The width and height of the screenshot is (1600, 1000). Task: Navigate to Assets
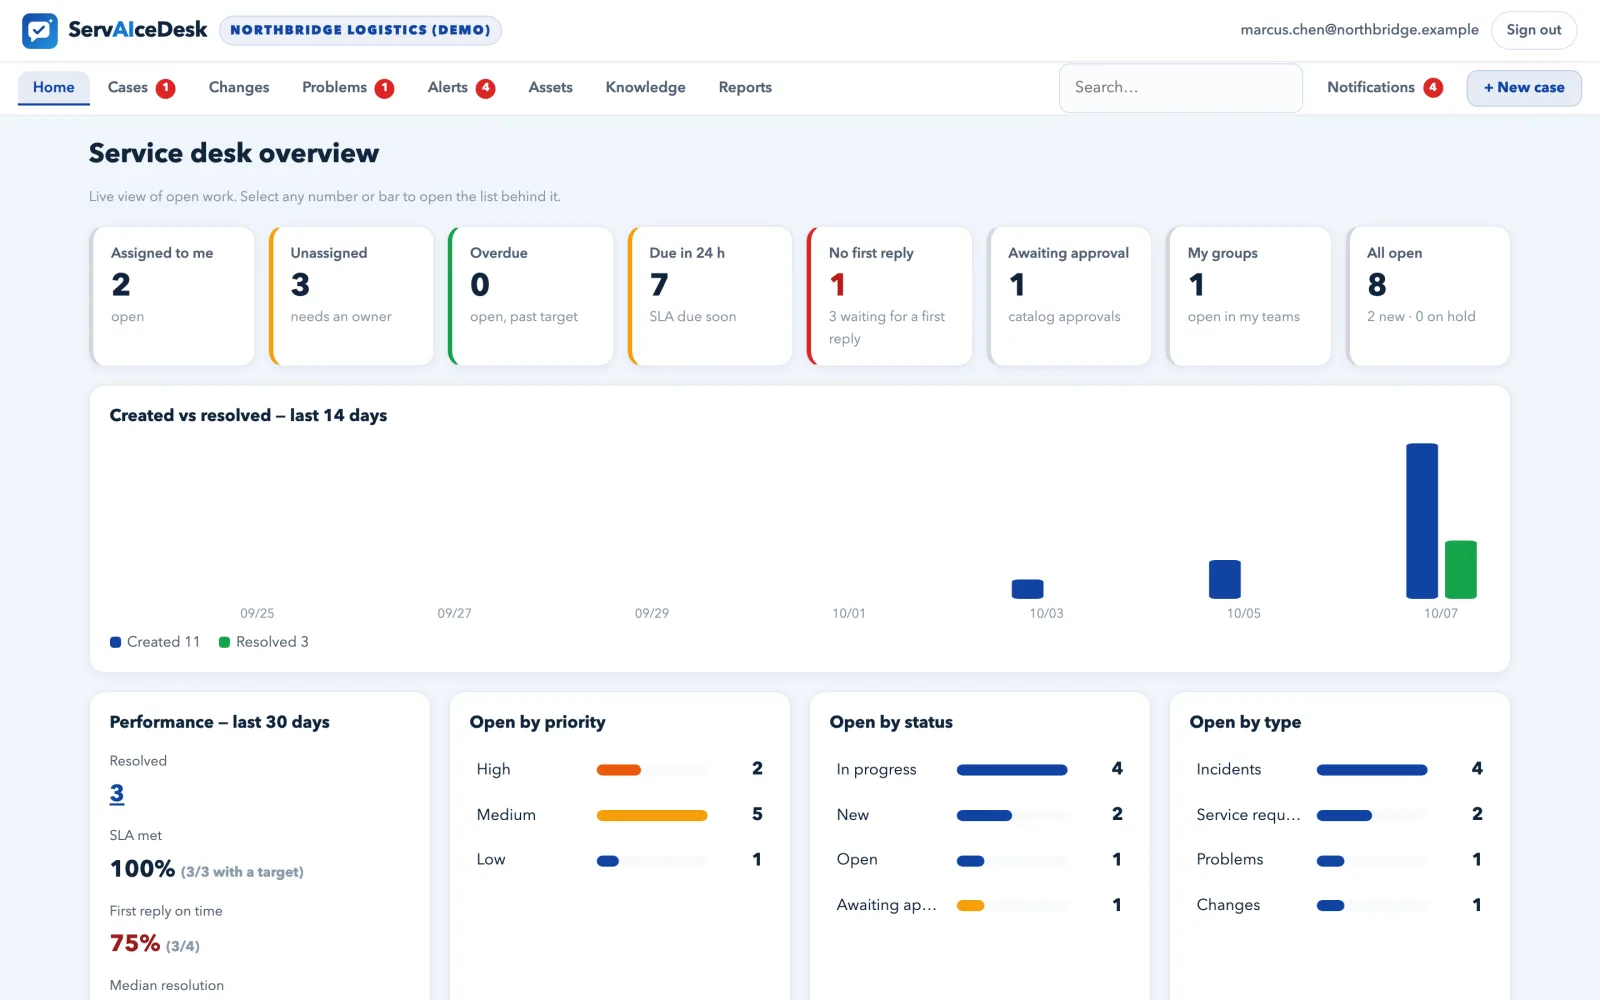pos(550,88)
